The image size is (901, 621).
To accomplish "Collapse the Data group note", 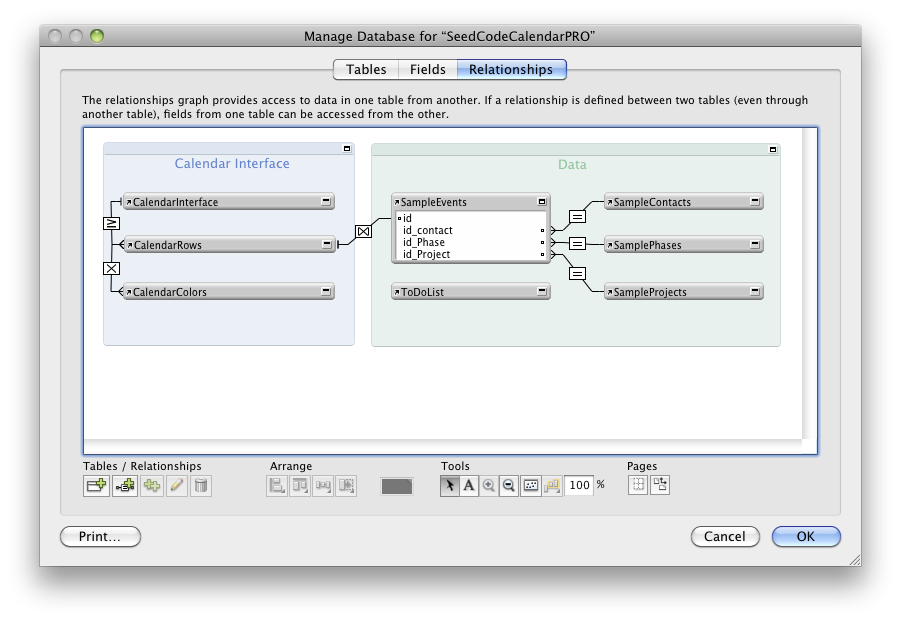I will [x=773, y=149].
